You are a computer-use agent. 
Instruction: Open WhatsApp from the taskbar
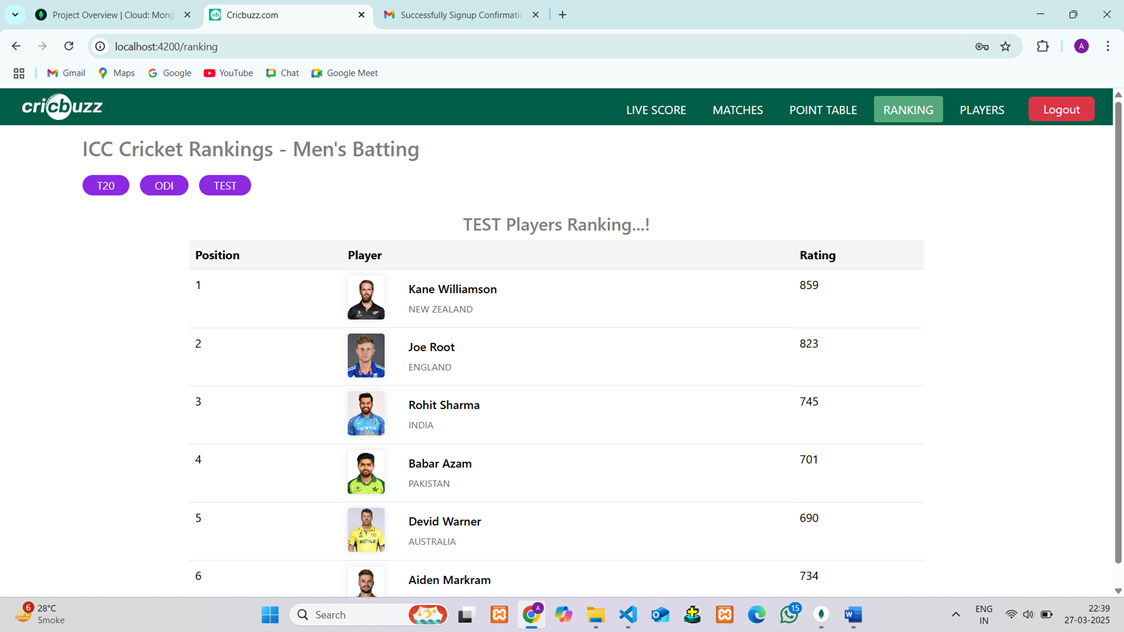789,615
